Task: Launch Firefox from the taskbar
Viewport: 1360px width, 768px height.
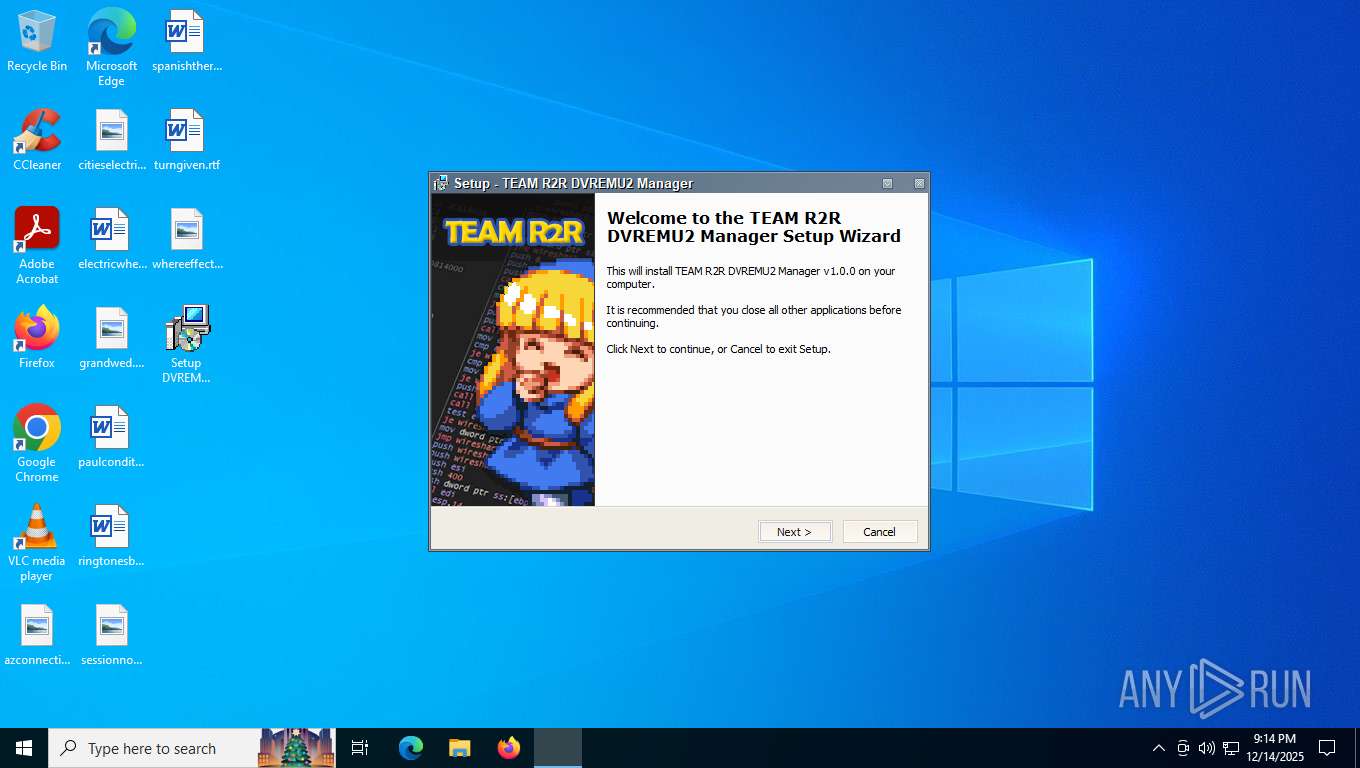Action: click(x=509, y=748)
